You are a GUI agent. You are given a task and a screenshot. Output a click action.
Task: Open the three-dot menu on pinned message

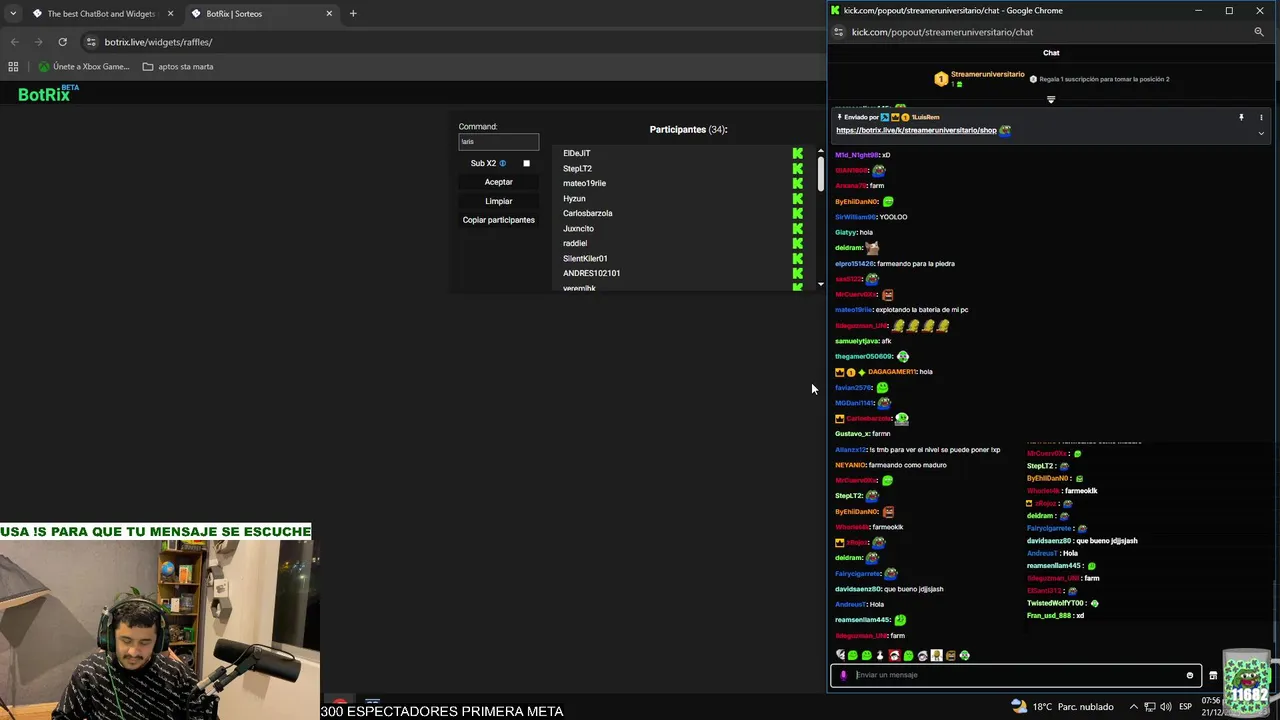click(1261, 117)
